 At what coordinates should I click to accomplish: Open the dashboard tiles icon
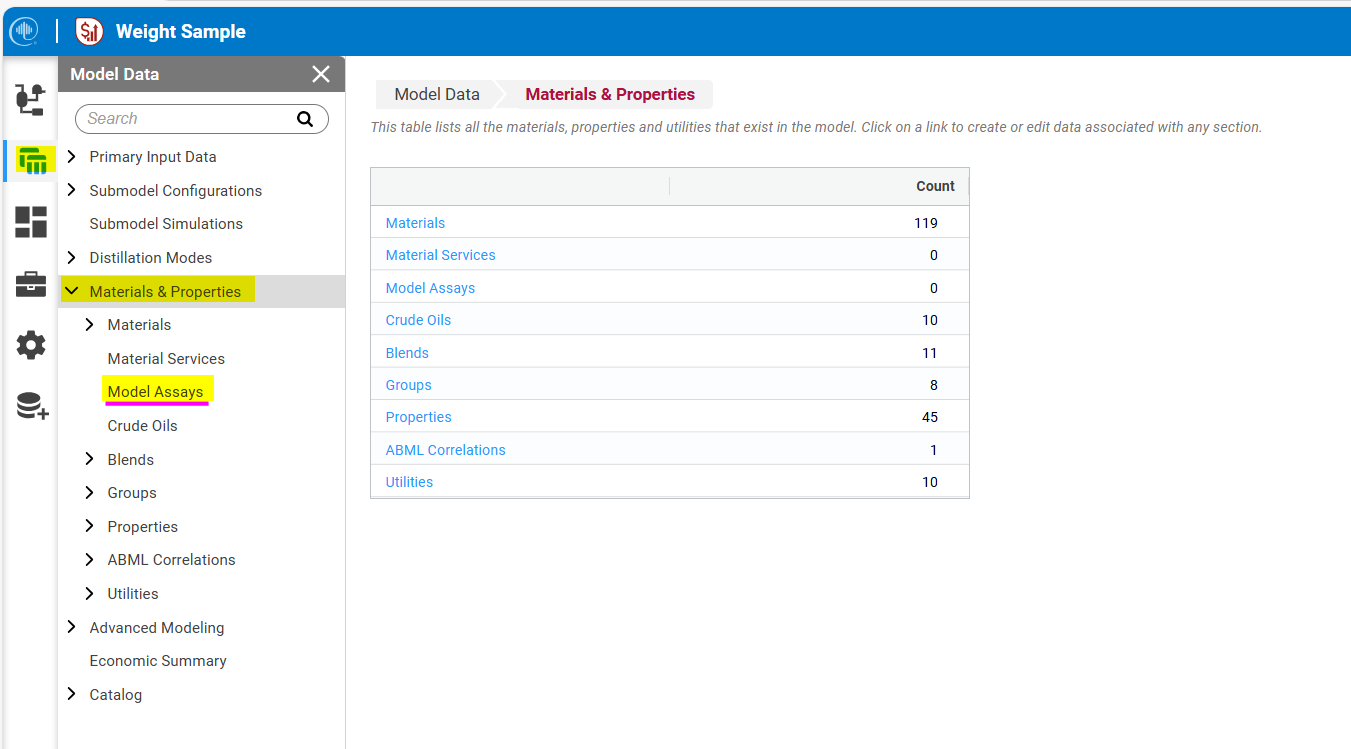pyautogui.click(x=31, y=222)
